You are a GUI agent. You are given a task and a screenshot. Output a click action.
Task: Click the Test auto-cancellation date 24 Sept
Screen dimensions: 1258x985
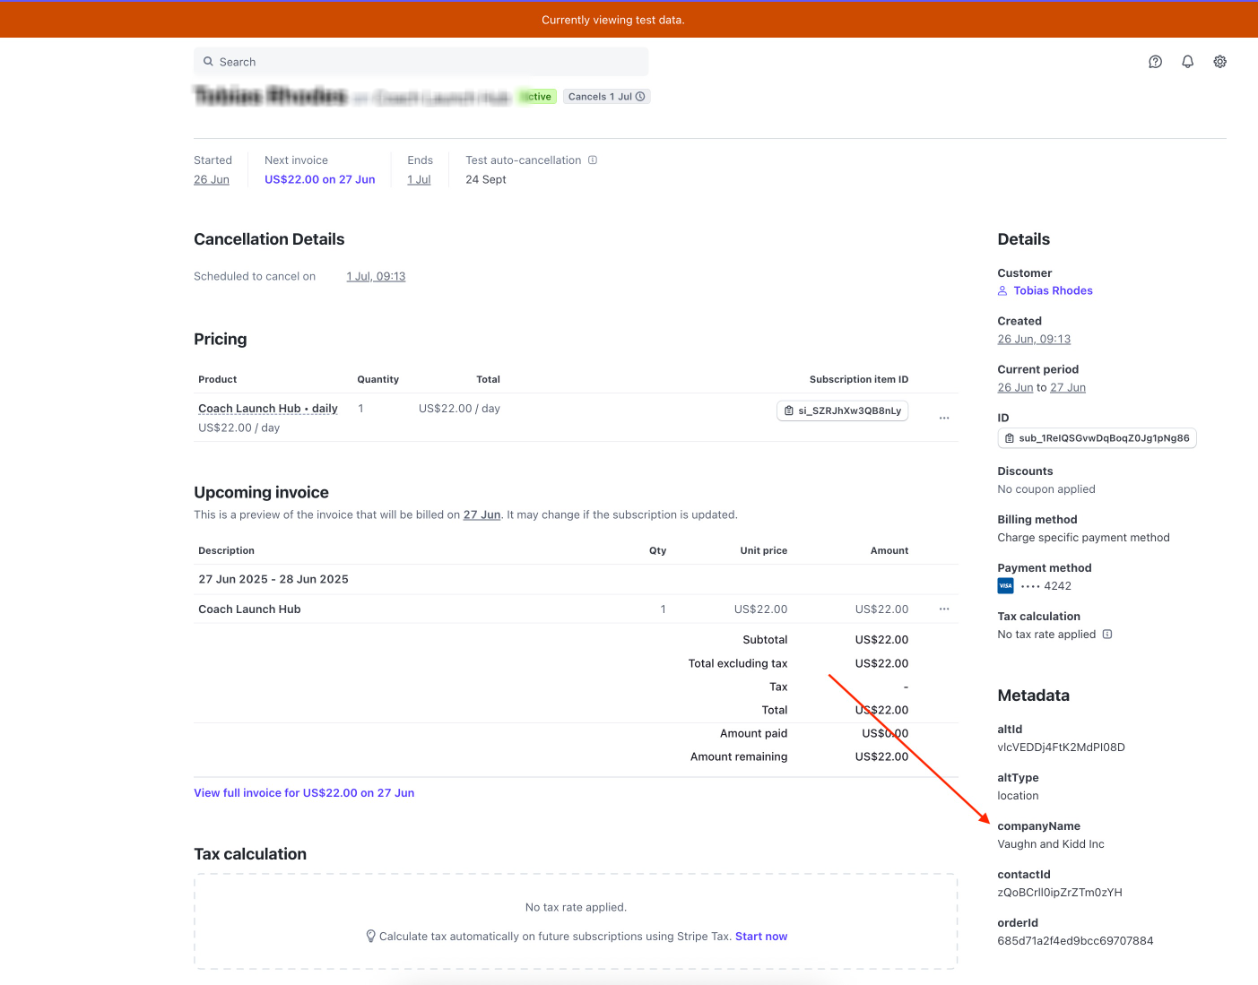[x=486, y=180]
